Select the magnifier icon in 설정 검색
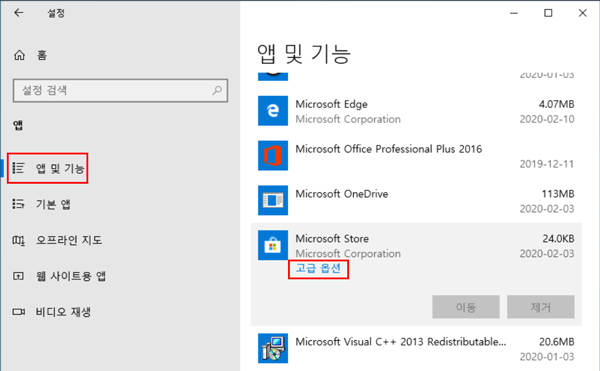This screenshot has width=600, height=371. (217, 90)
